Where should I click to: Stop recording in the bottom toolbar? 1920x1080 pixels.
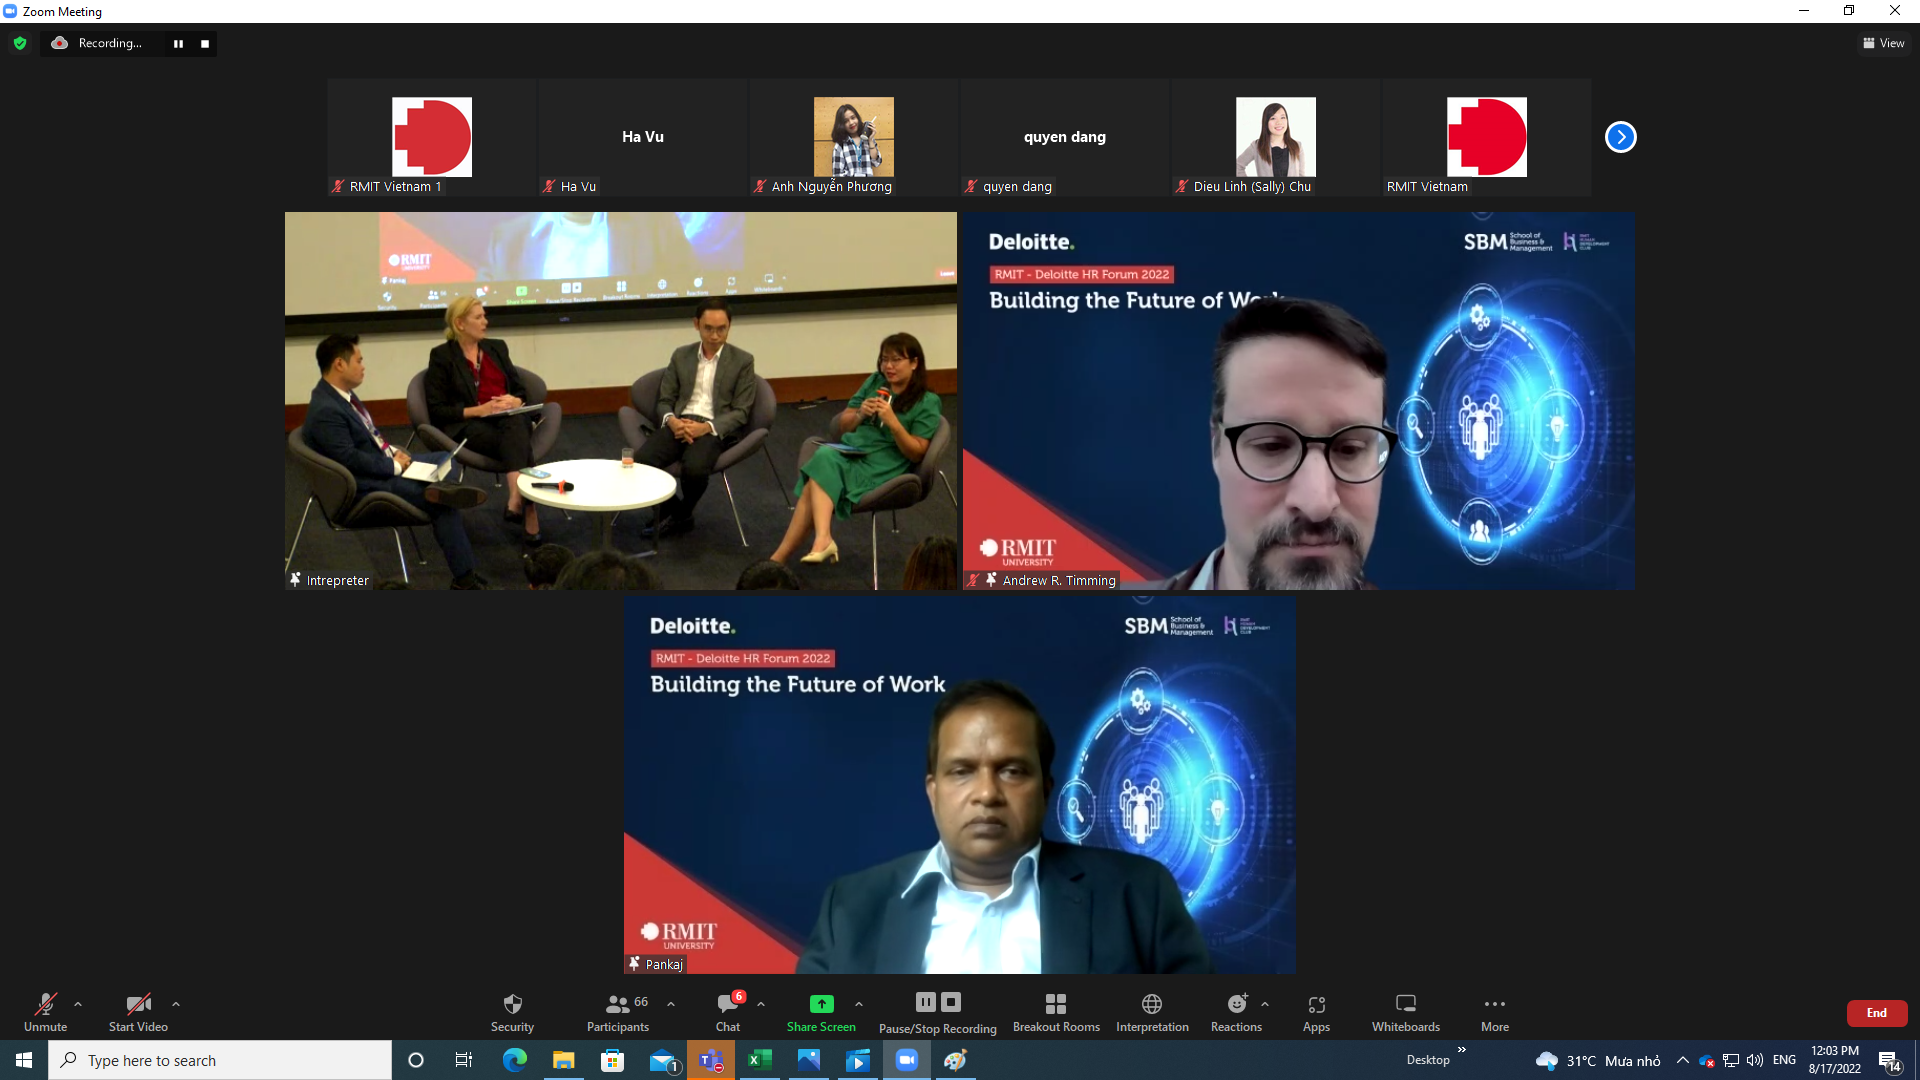point(951,1002)
